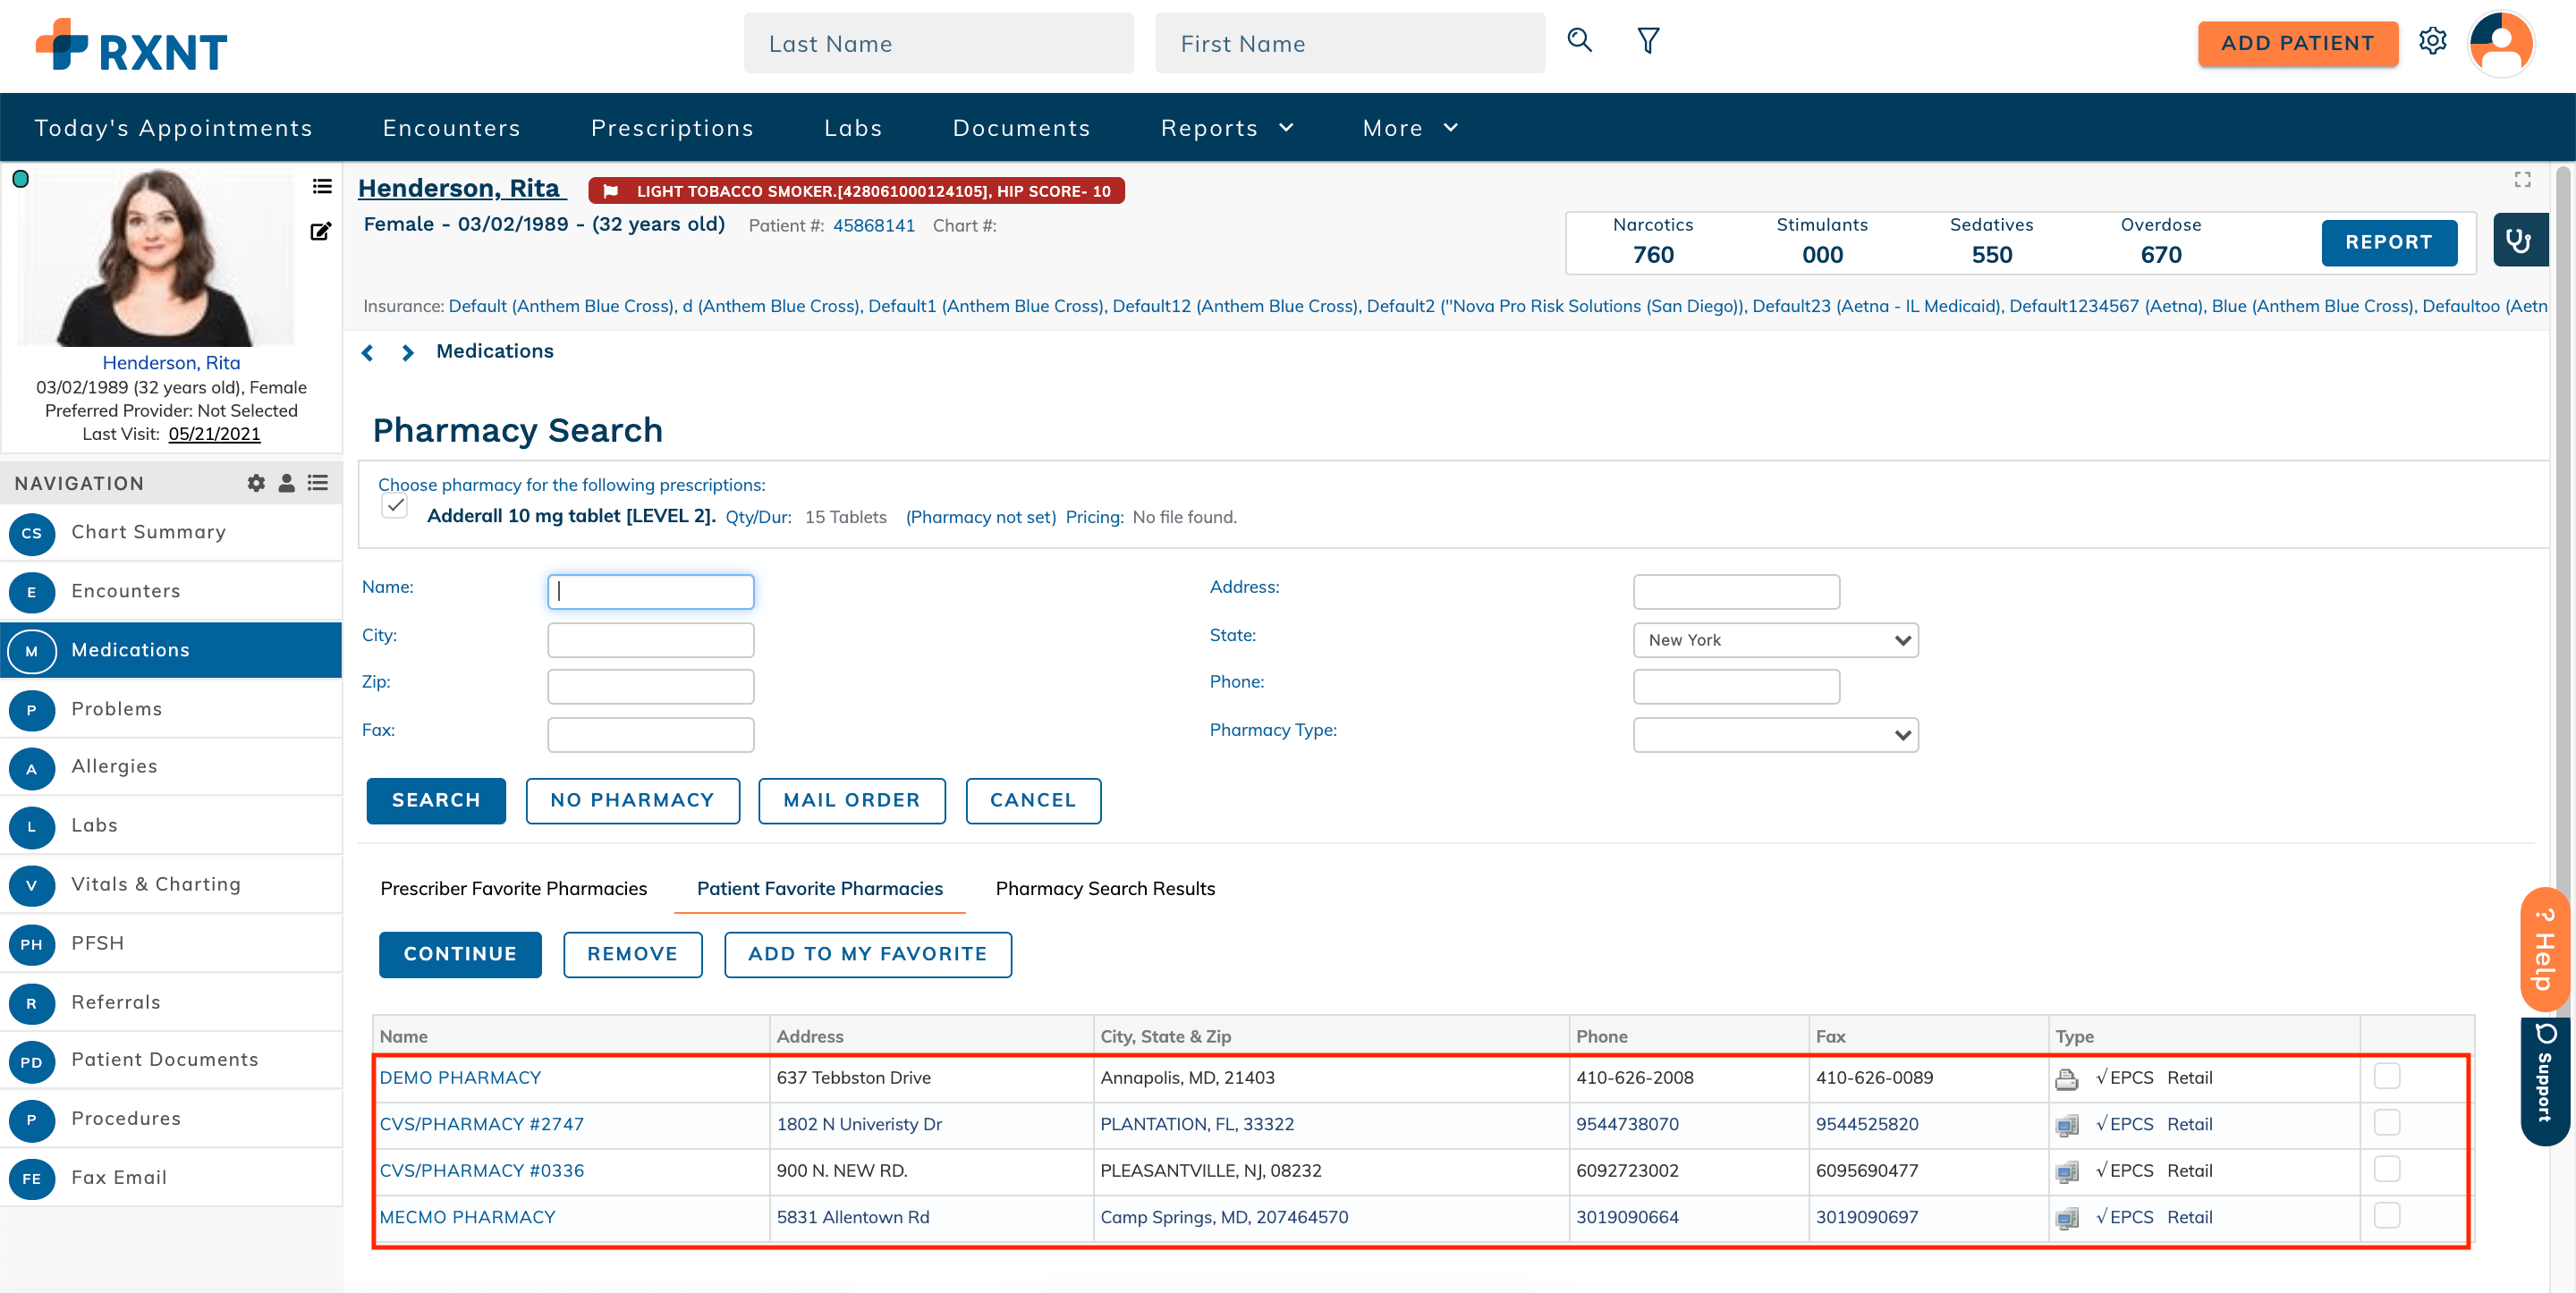Select the MECMO PHARMACY checkbox
This screenshot has width=2576, height=1293.
pyautogui.click(x=2386, y=1215)
